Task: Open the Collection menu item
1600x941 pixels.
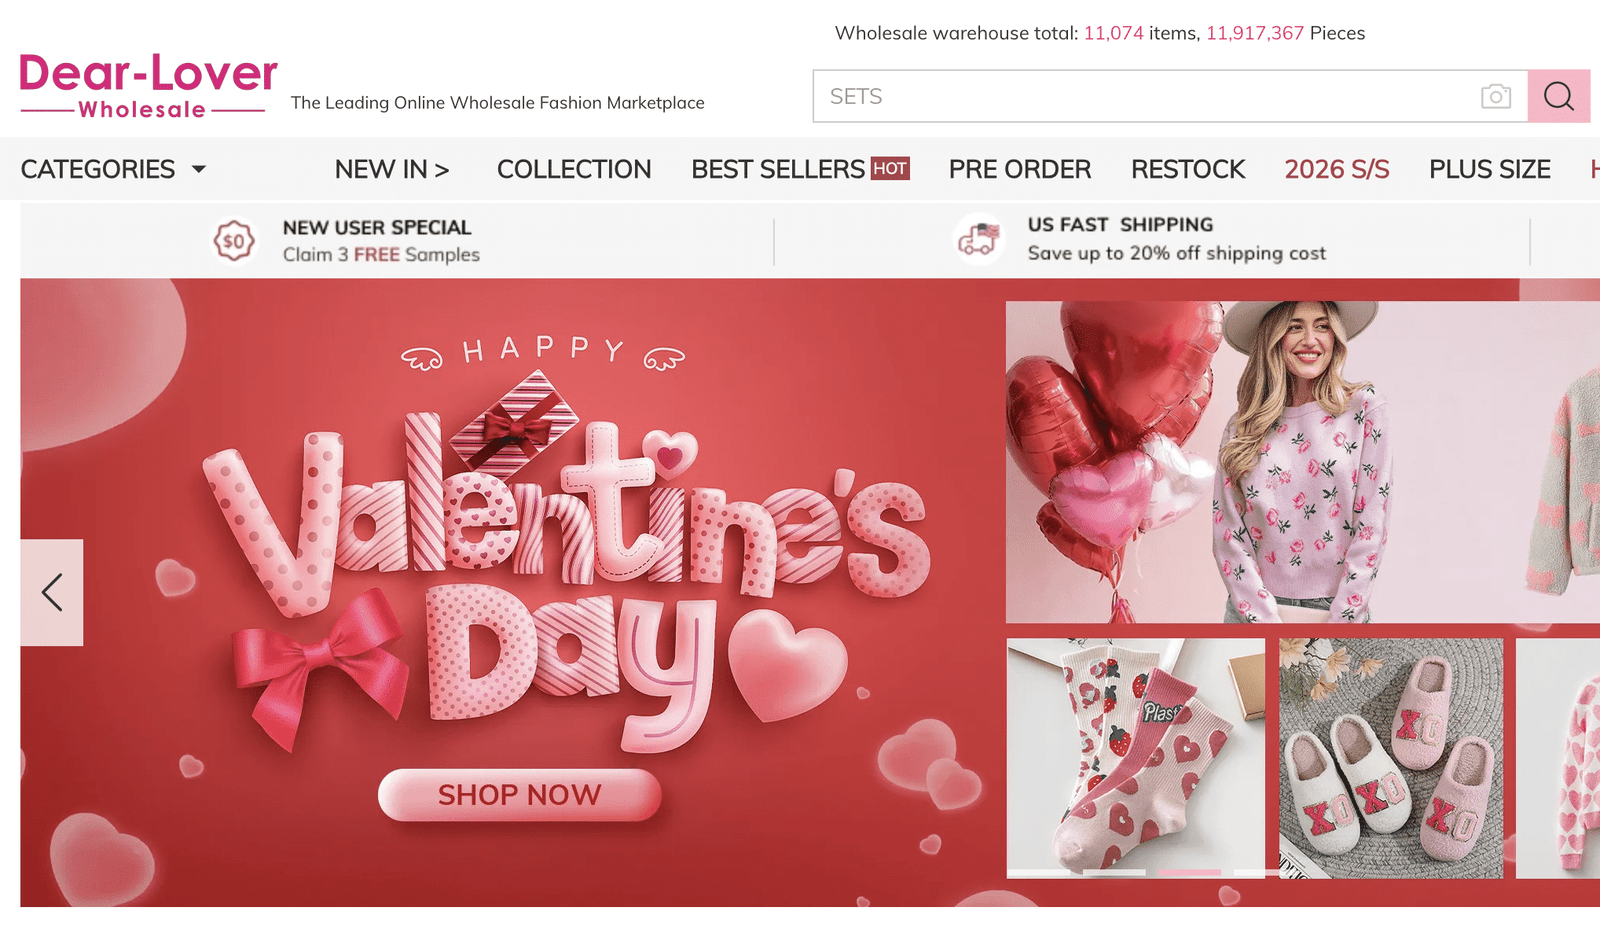Action: (574, 169)
